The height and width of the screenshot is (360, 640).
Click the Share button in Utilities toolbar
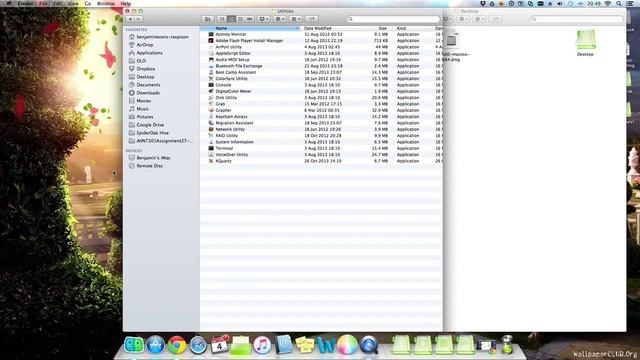[312, 19]
